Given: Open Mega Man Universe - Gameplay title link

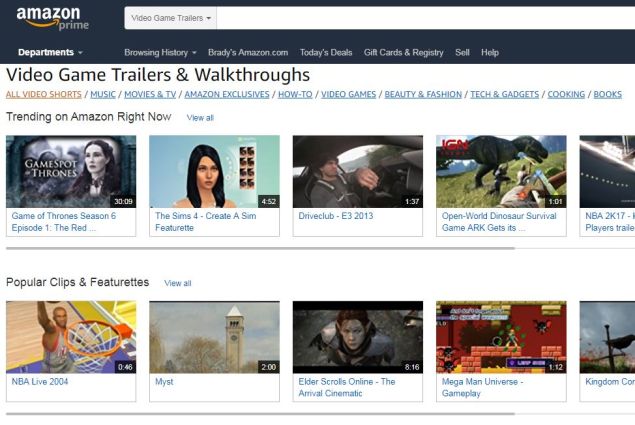Looking at the screenshot, I should click(482, 387).
